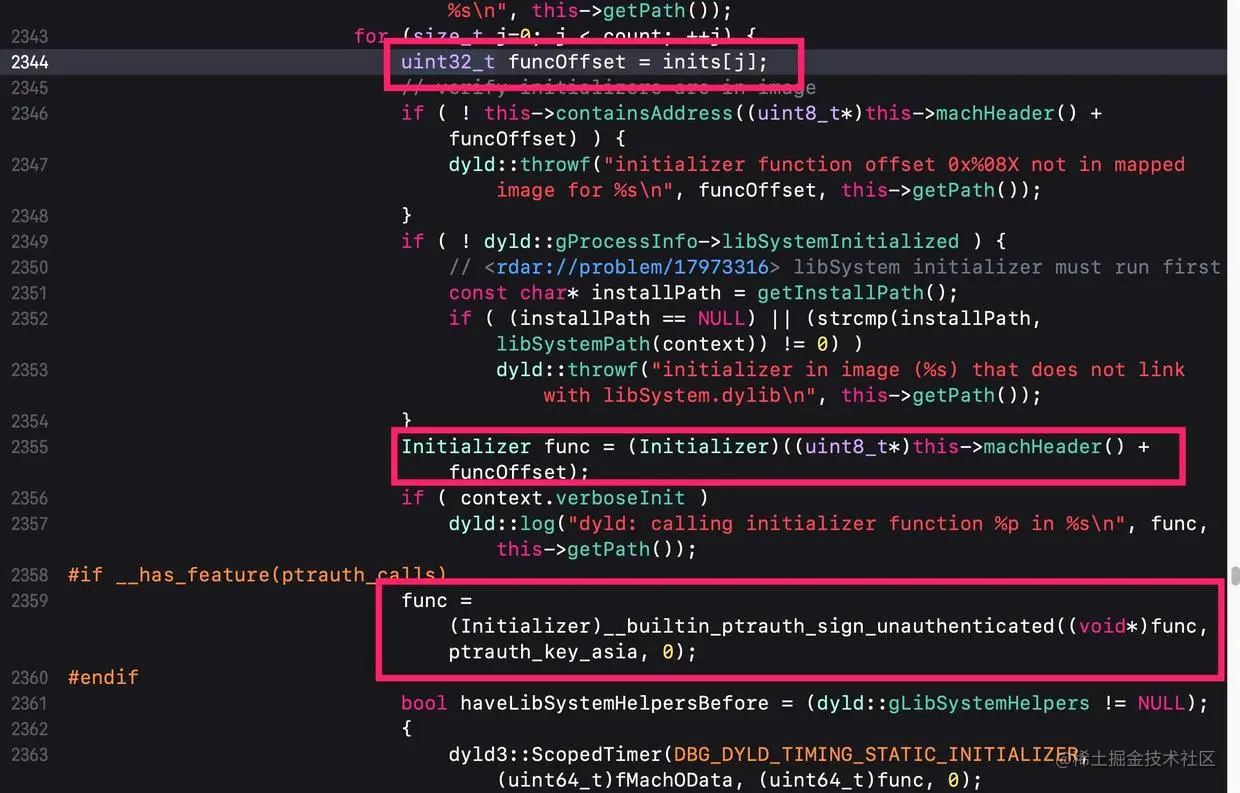Screen dimensions: 1240x793
Task: Click the (void*)func cast
Action: 1132,626
